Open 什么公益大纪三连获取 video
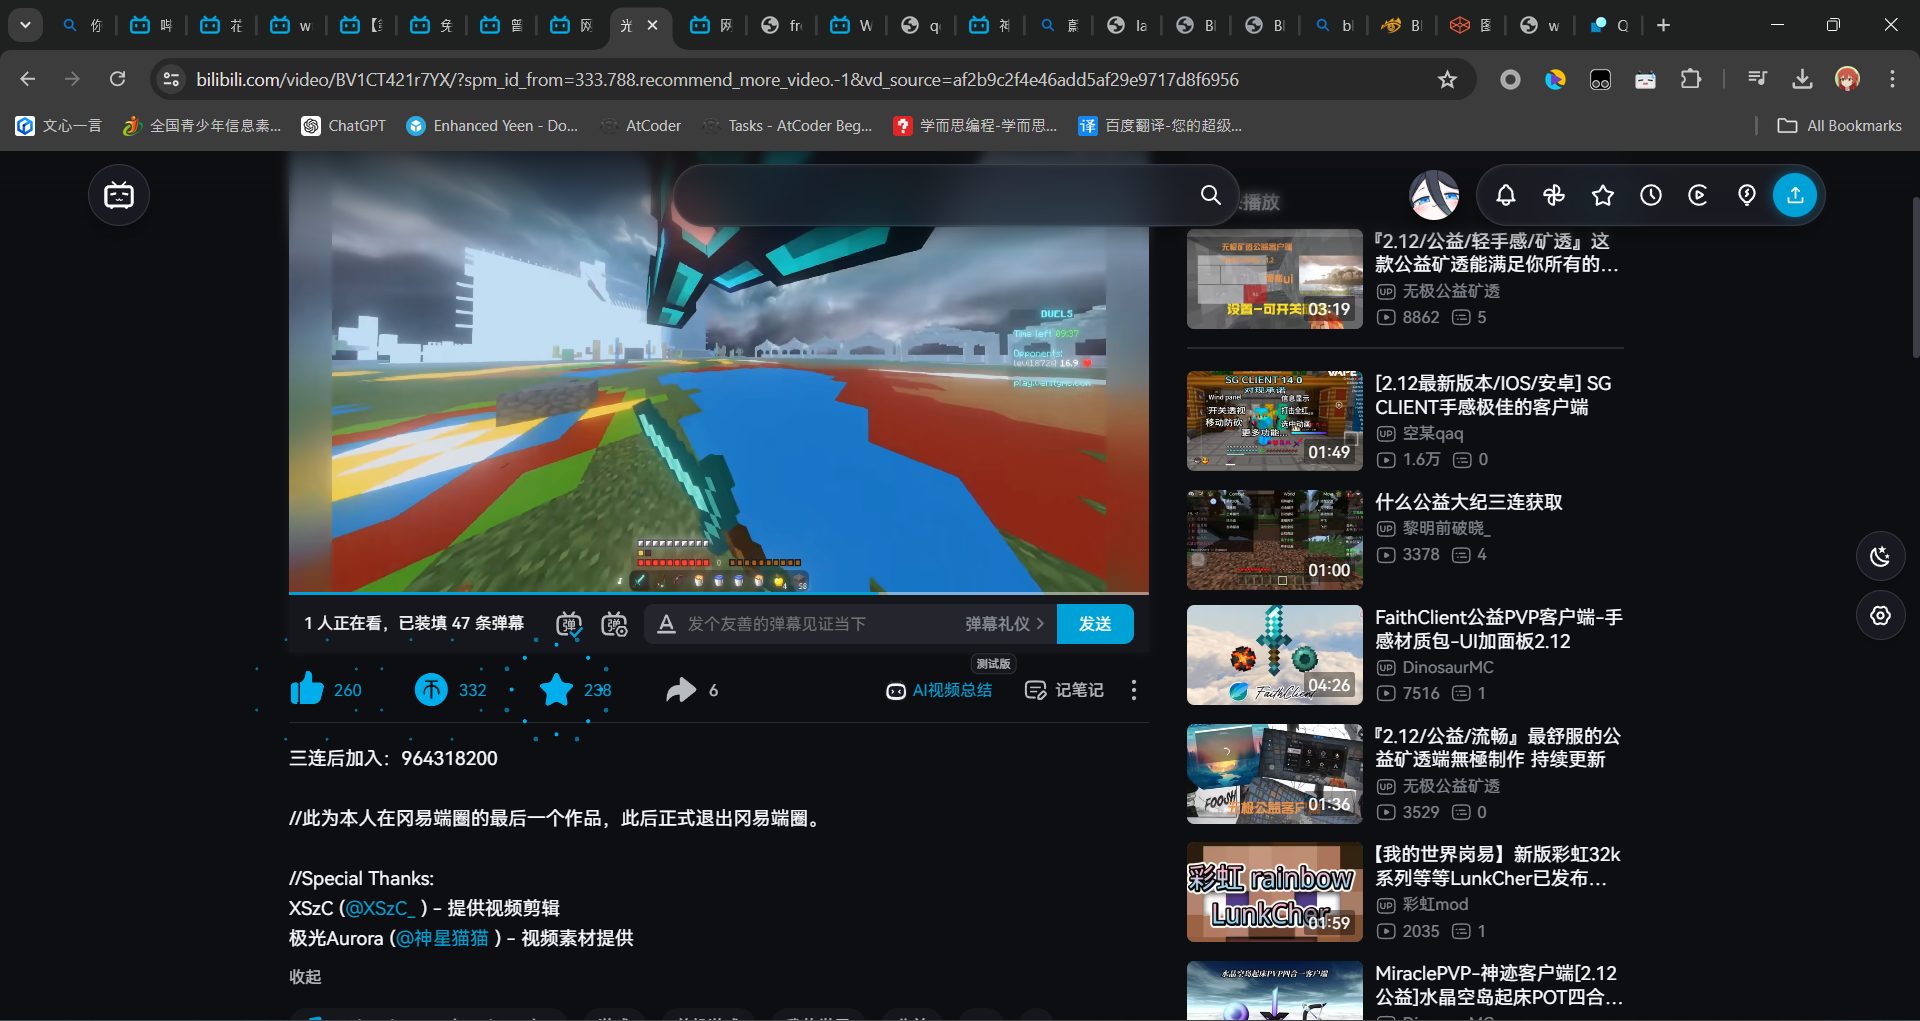The image size is (1920, 1021). (x=1468, y=502)
